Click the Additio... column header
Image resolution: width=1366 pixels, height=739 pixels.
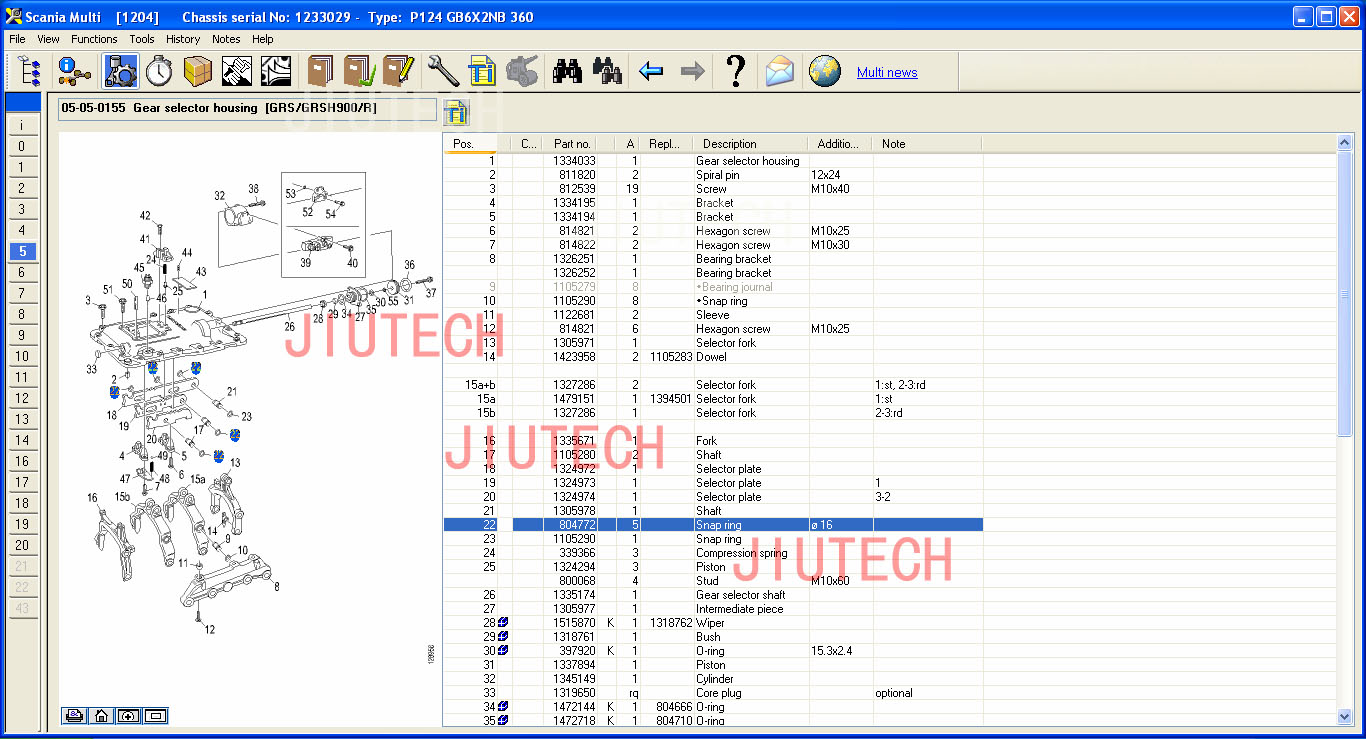click(840, 144)
